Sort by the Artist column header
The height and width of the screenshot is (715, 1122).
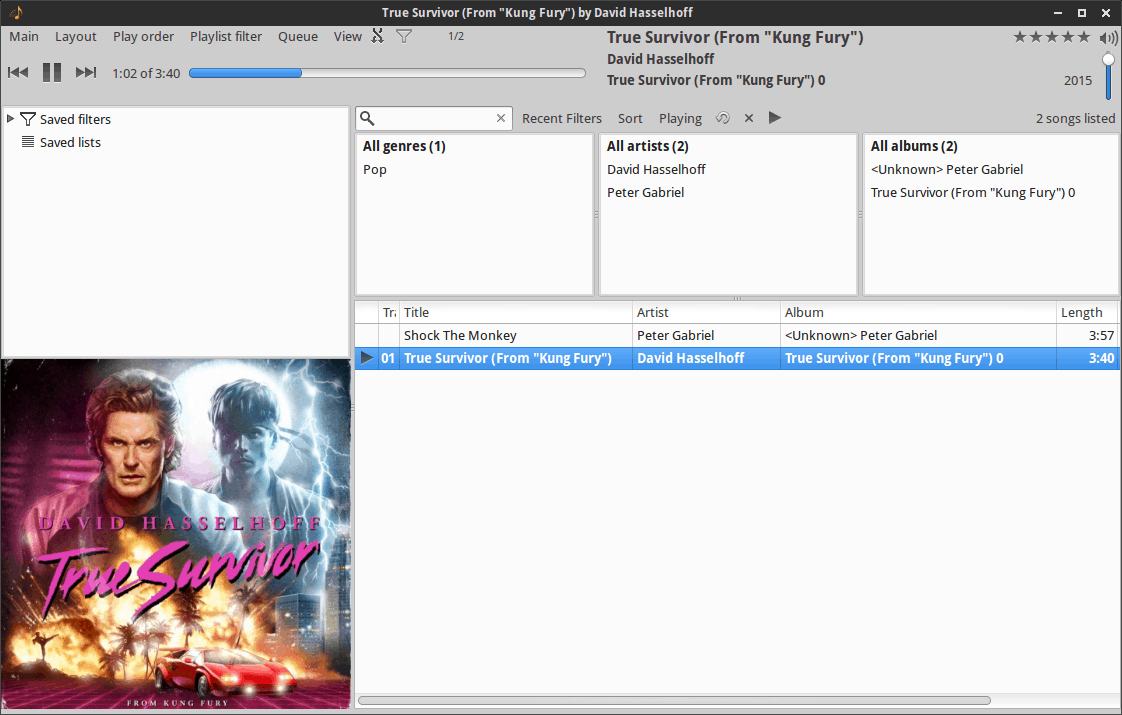click(x=706, y=312)
